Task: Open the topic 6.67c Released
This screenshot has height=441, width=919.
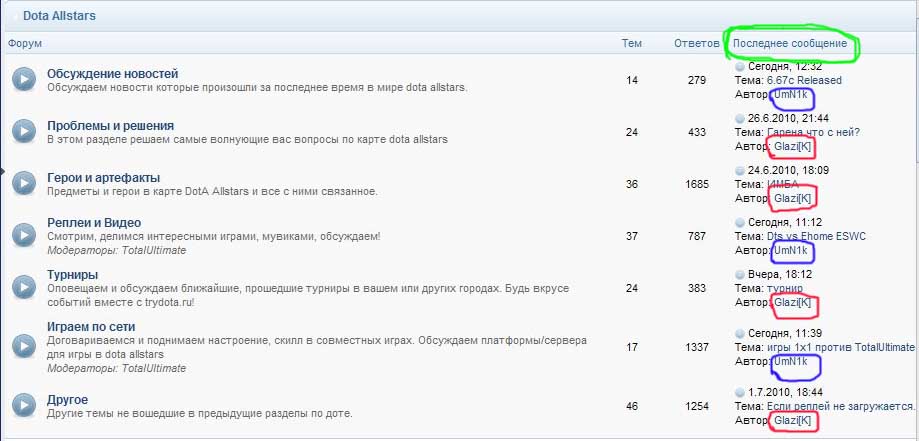Action: tap(804, 80)
